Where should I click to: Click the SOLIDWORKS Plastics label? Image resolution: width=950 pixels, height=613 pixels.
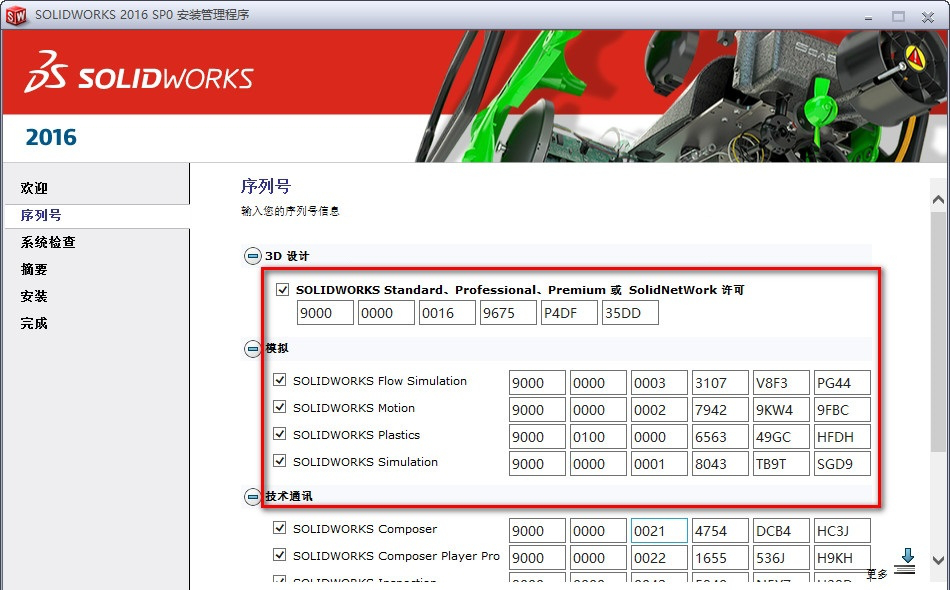356,435
